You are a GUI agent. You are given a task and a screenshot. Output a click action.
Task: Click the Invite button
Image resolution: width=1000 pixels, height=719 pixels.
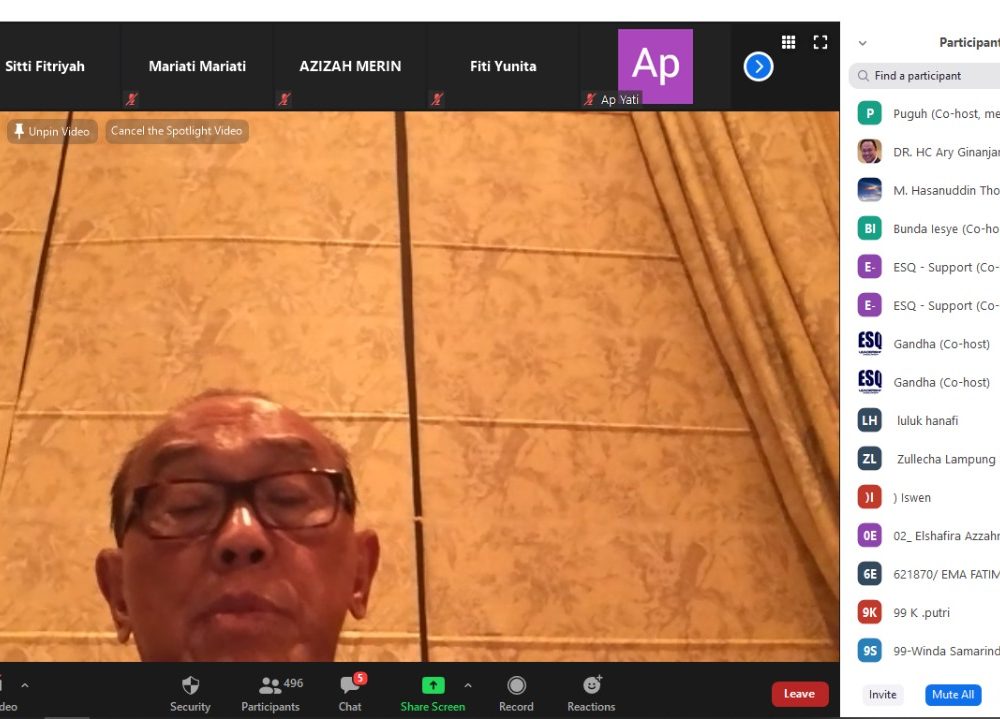pos(882,694)
